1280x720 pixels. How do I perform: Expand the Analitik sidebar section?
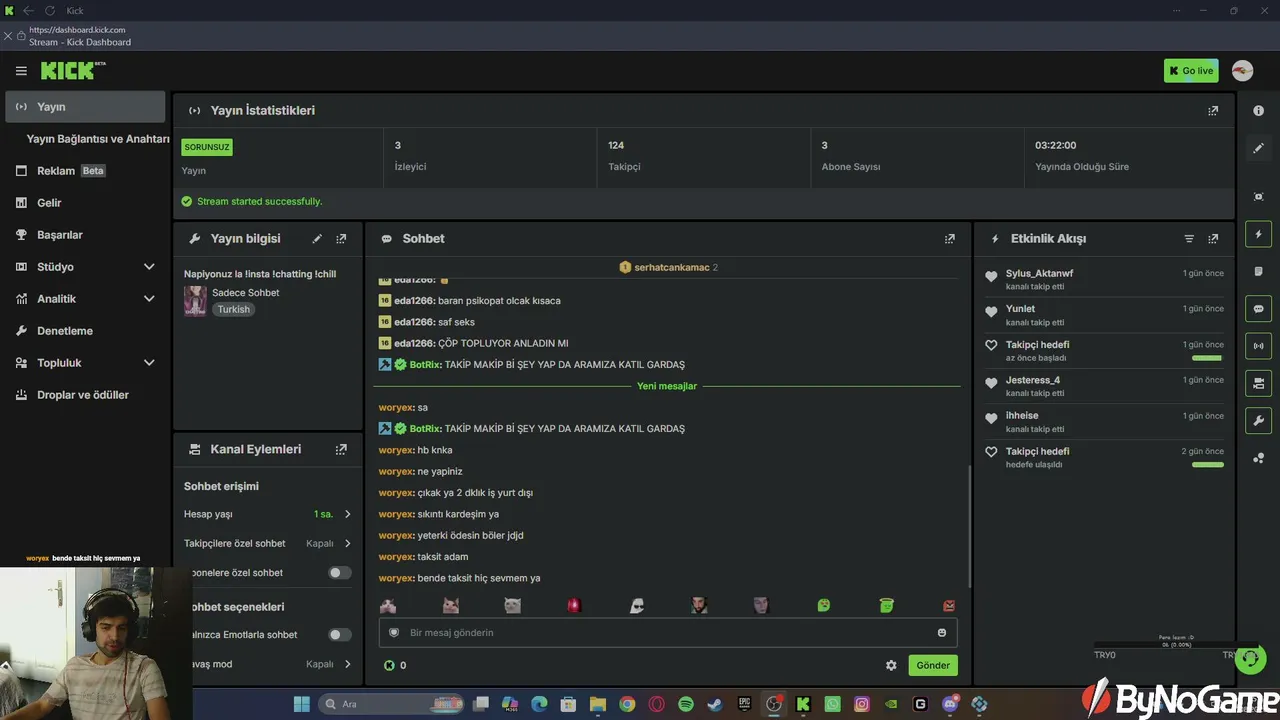149,299
